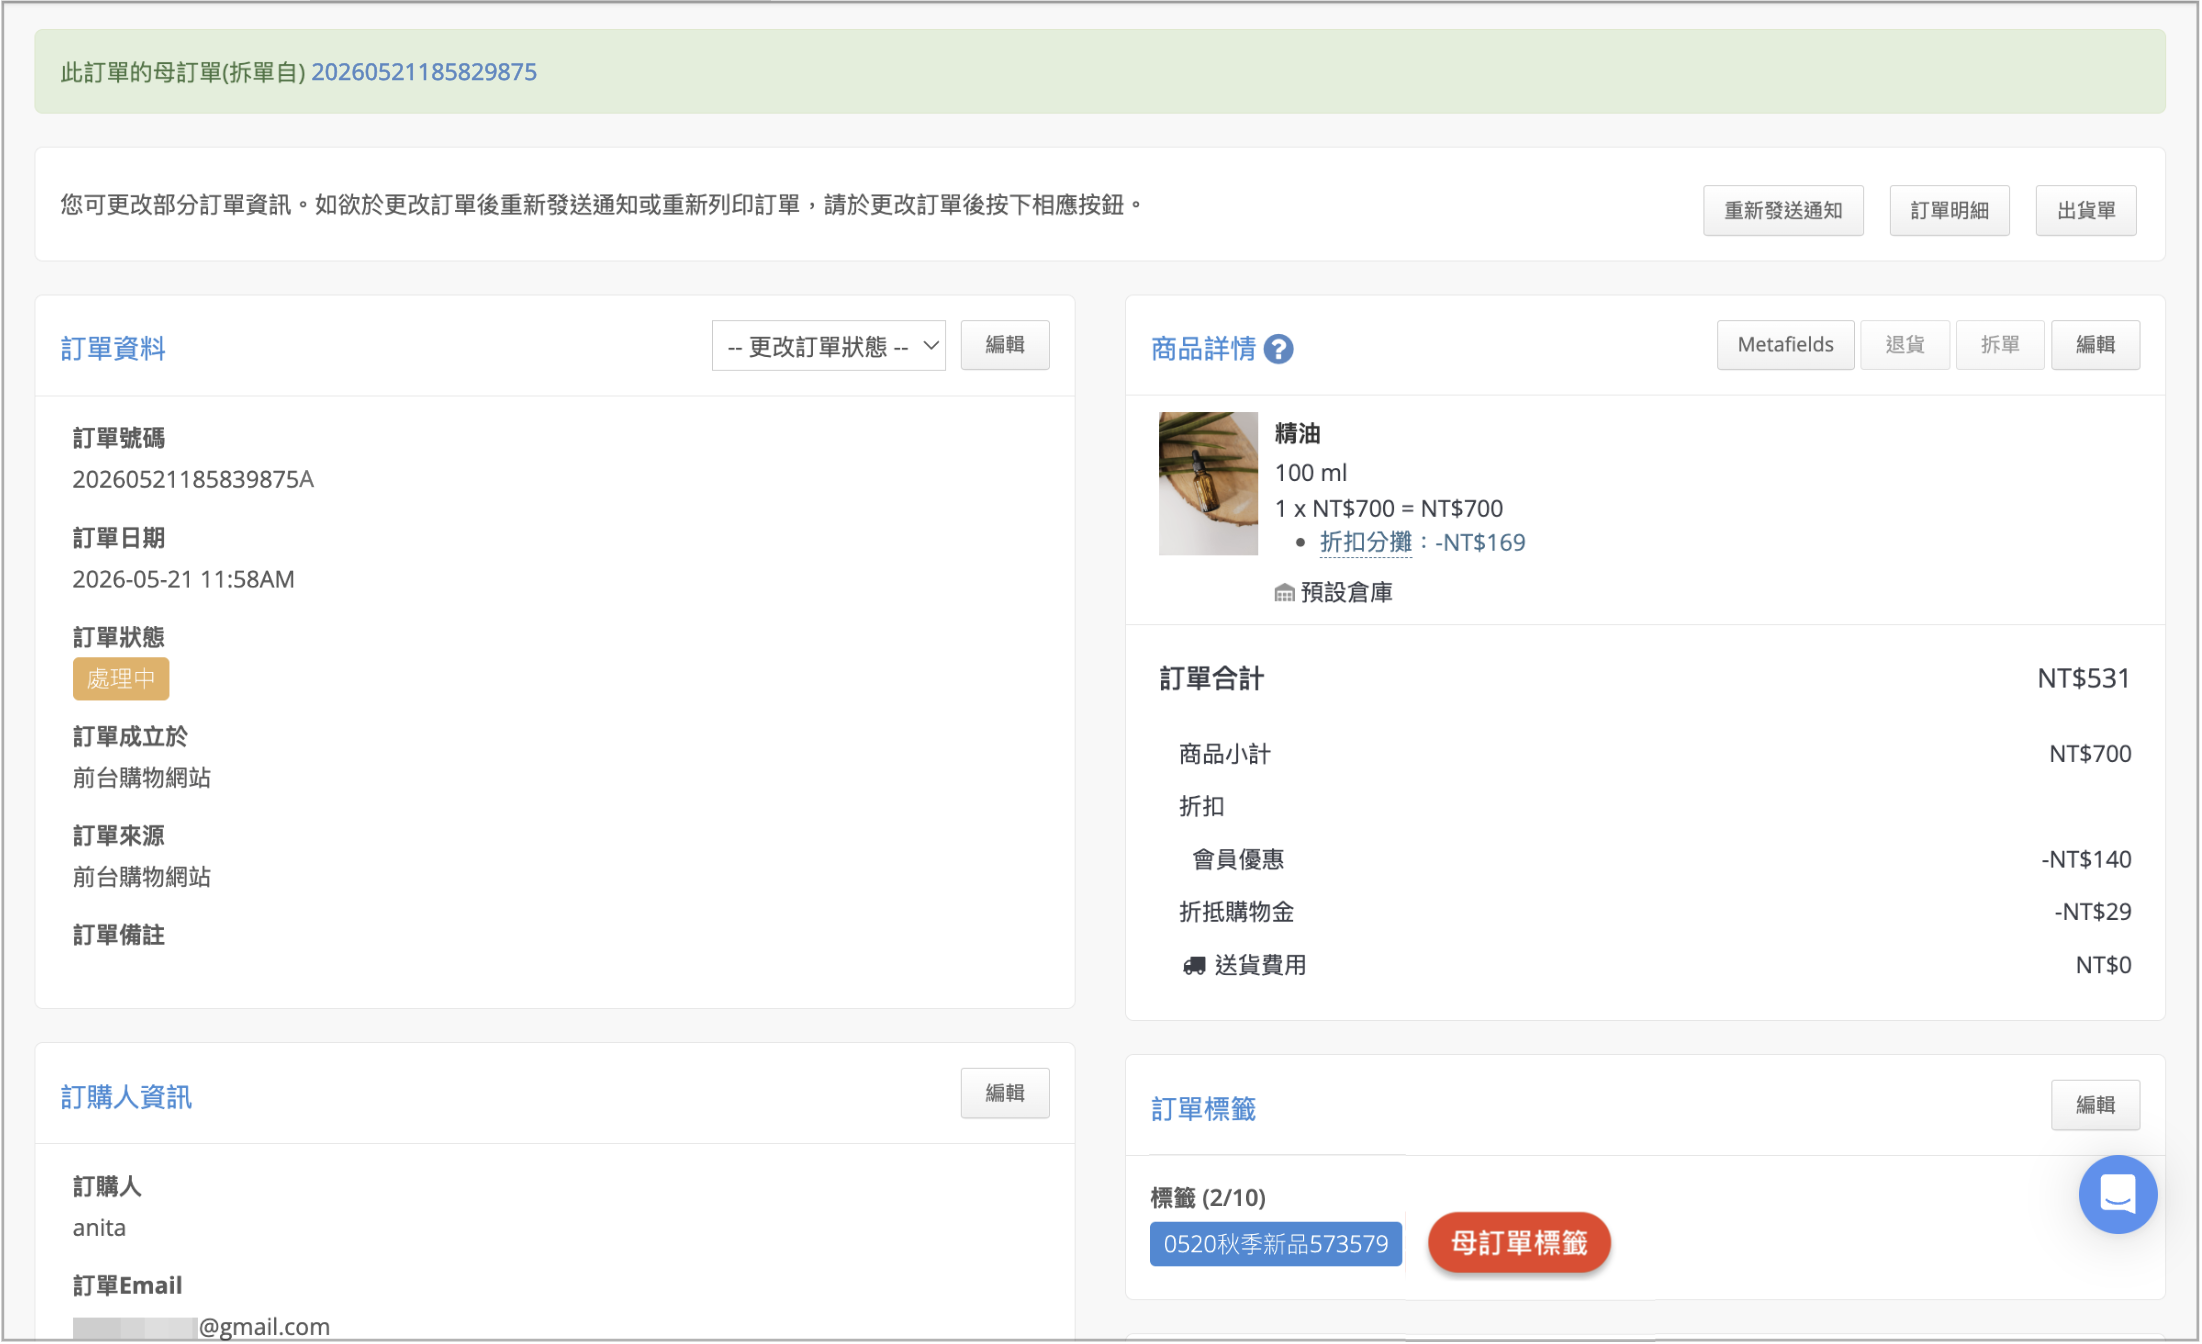Open product Metafields
Image resolution: width=2202 pixels, height=1344 pixels.
coord(1785,345)
